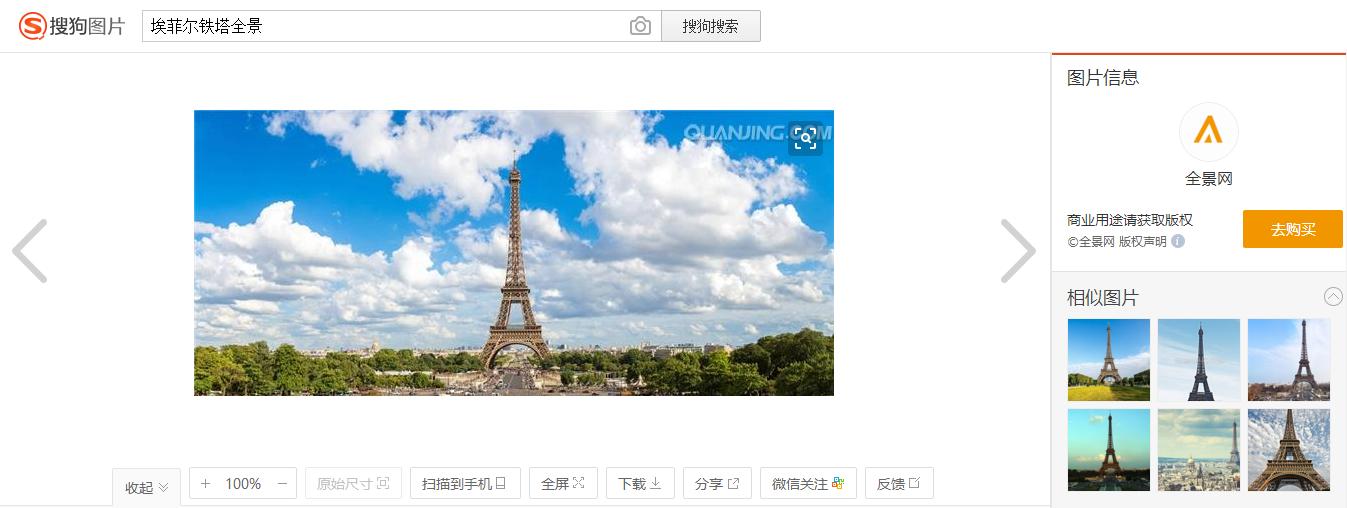Open similar image with yellow flower field
The height and width of the screenshot is (508, 1347).
click(1109, 360)
